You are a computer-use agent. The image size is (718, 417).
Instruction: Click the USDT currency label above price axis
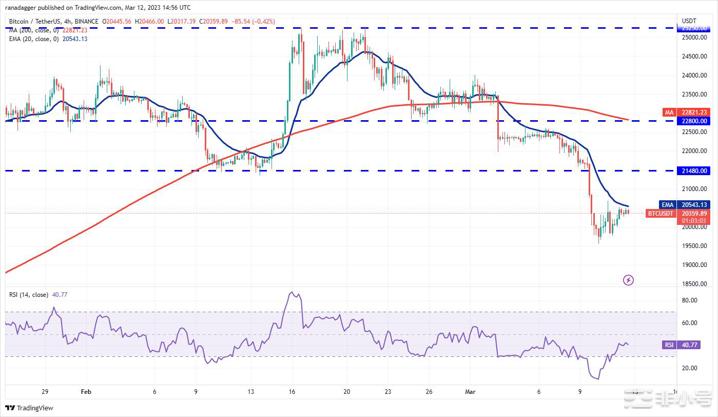tap(689, 20)
